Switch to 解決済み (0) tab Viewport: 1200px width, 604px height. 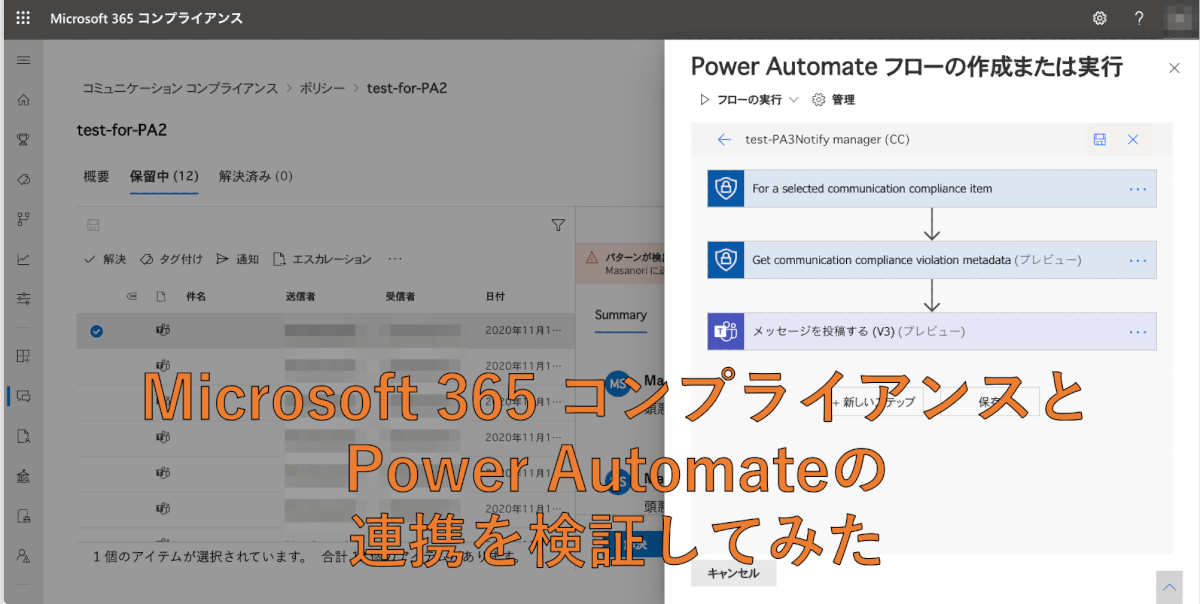tap(256, 176)
